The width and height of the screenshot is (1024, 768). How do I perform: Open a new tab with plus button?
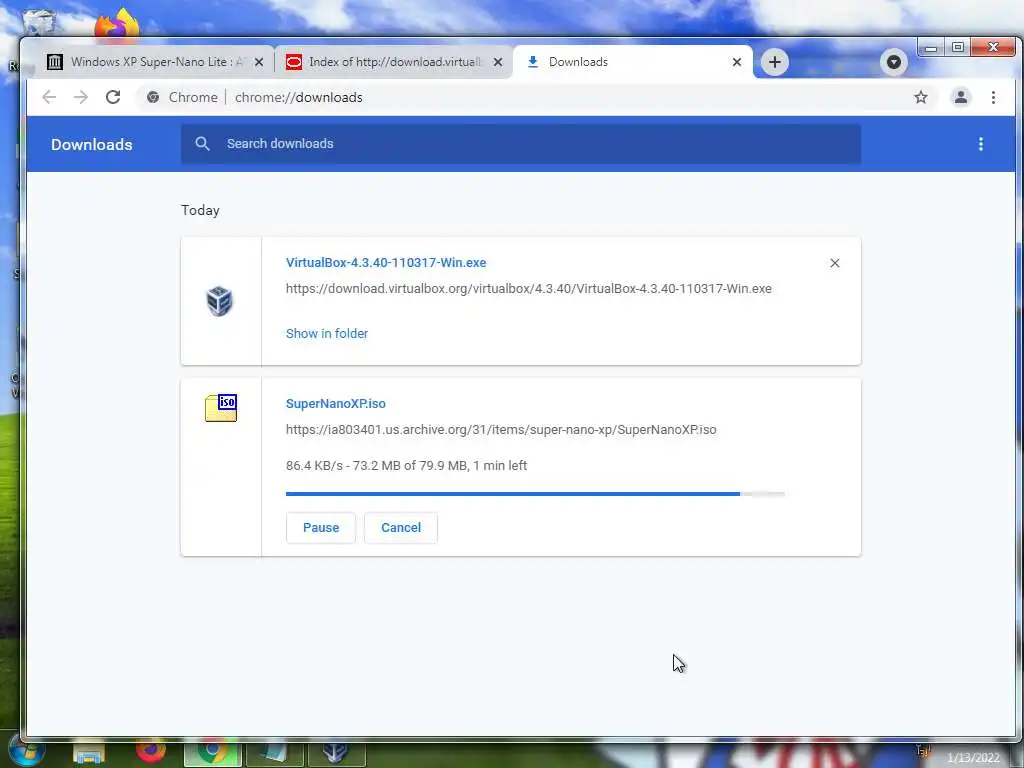(775, 62)
